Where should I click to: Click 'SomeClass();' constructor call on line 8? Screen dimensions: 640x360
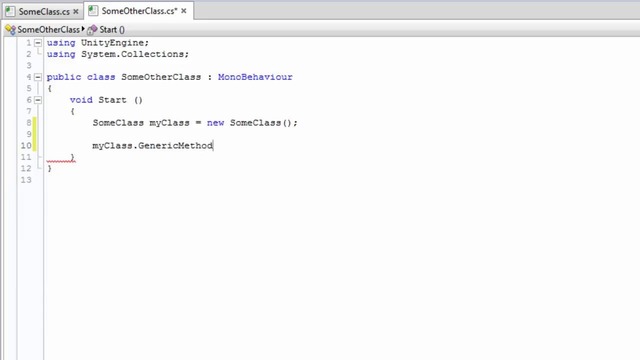point(264,123)
